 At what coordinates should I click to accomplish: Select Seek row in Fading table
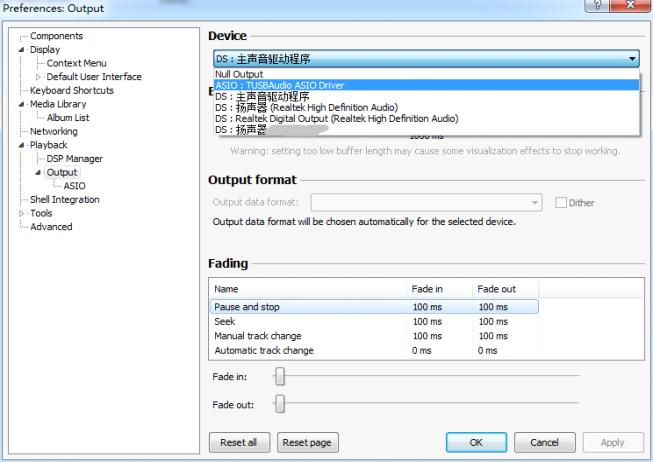point(225,322)
